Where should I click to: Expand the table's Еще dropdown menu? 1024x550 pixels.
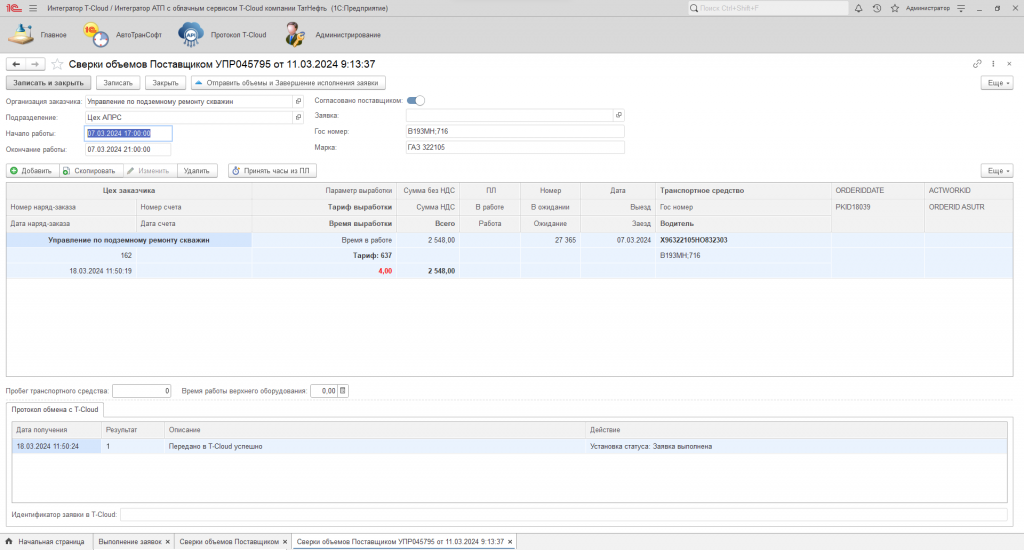997,171
